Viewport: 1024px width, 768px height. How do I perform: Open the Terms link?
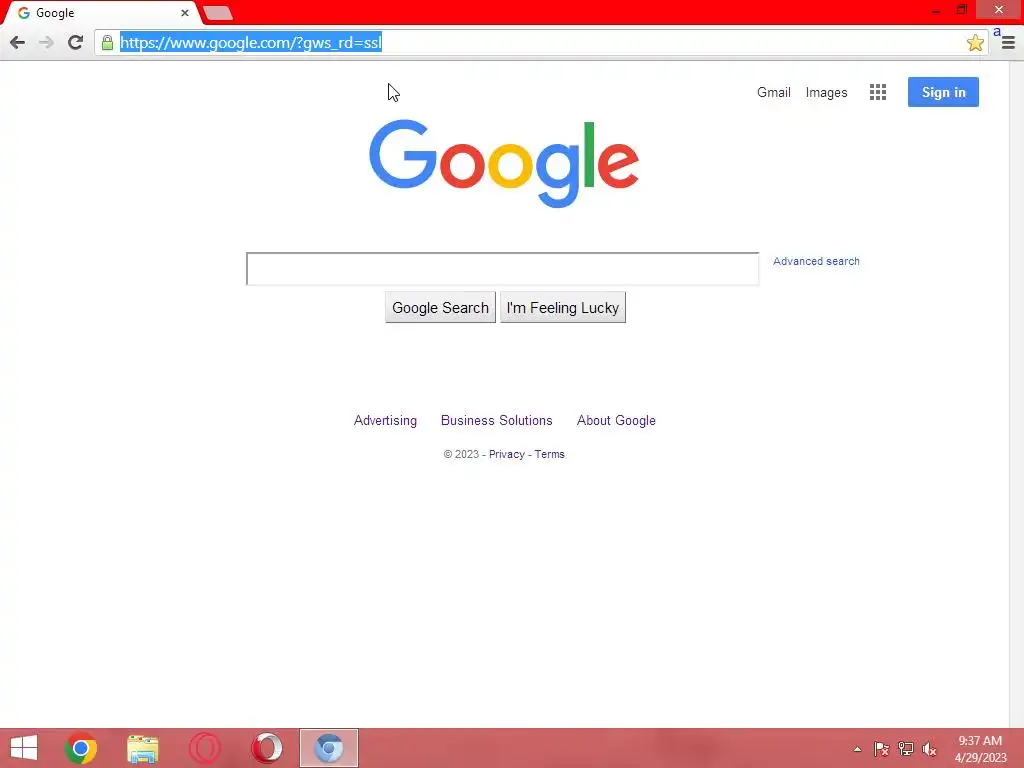click(x=549, y=455)
